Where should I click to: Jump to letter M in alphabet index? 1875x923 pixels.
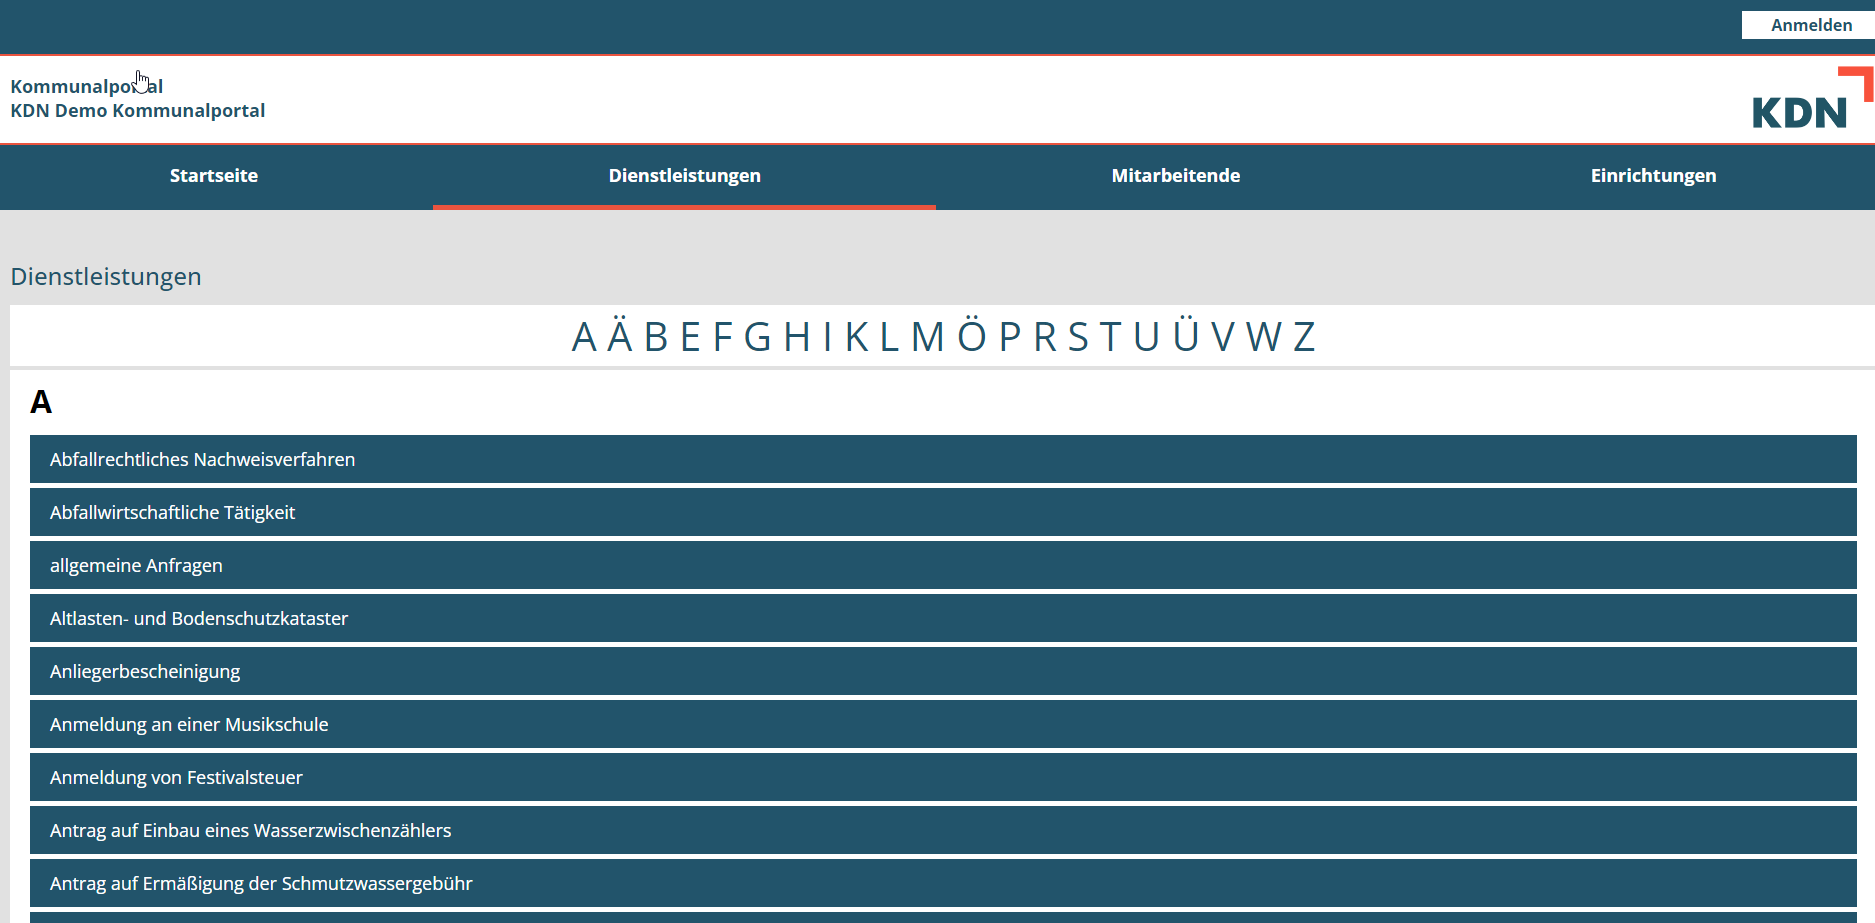click(x=927, y=337)
